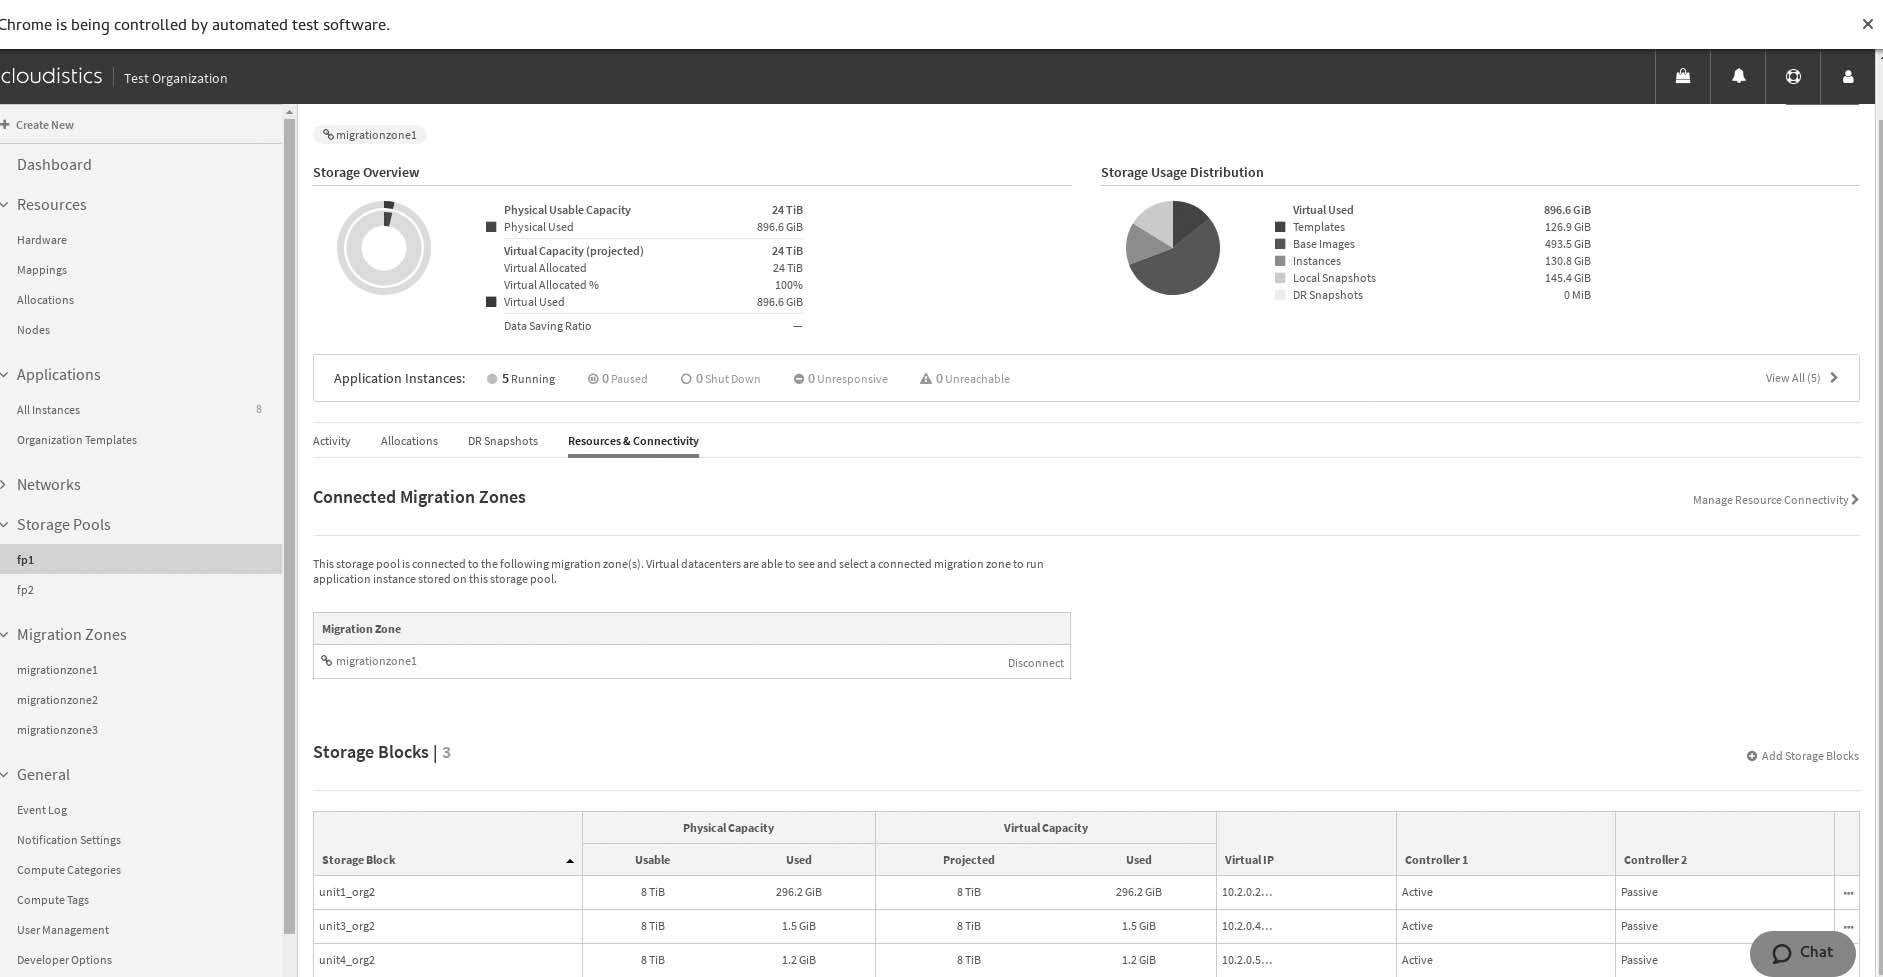
Task: Disconnect migrationzone1 from the pool
Action: tap(1035, 663)
